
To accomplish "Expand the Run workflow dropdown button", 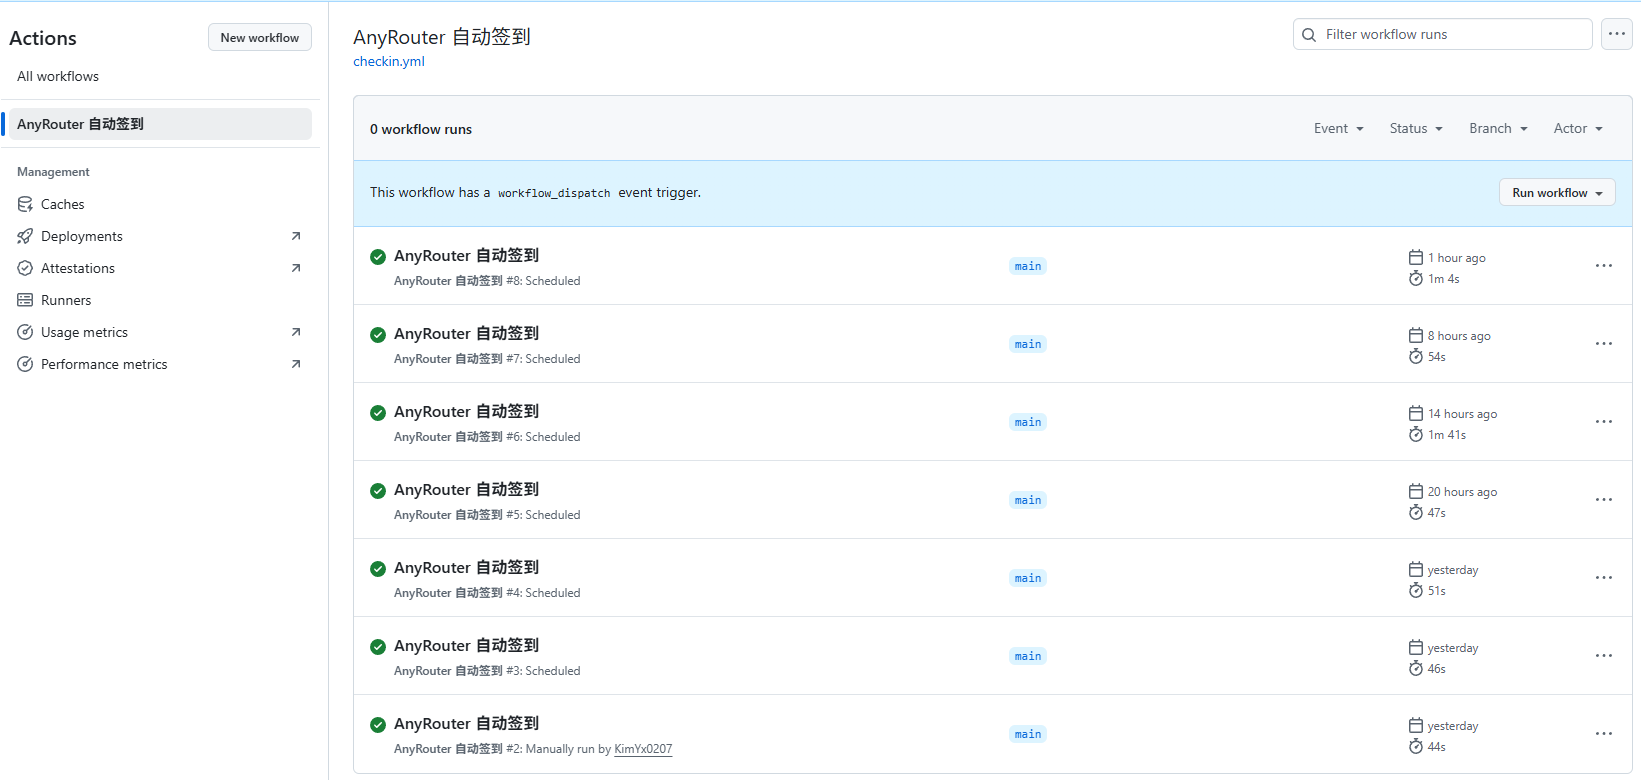I will click(1557, 193).
